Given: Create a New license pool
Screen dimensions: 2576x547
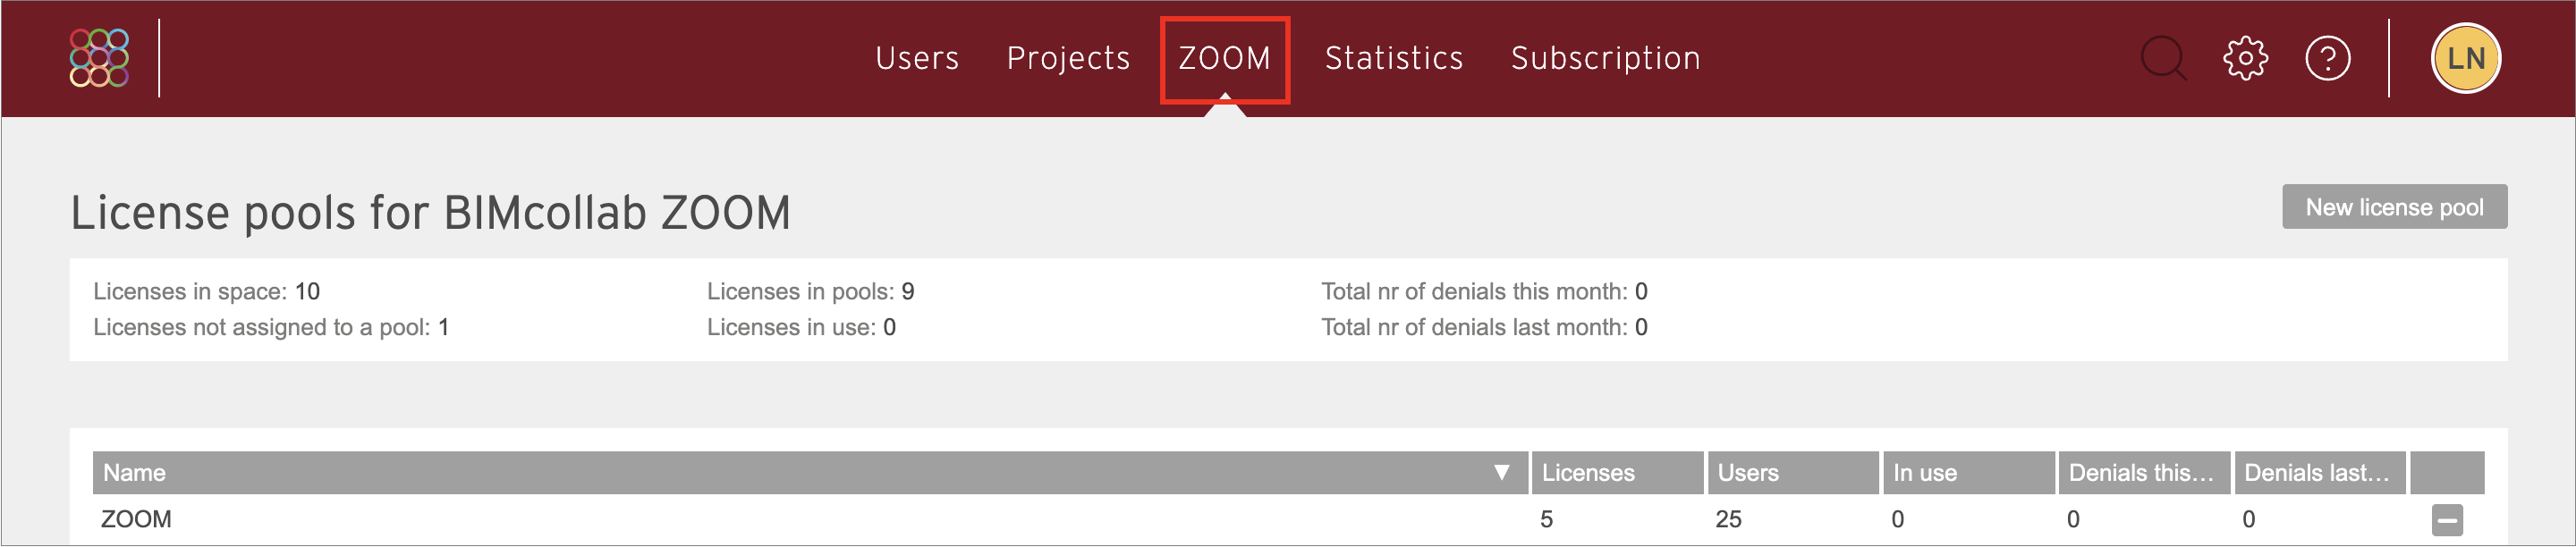Looking at the screenshot, I should 2393,207.
